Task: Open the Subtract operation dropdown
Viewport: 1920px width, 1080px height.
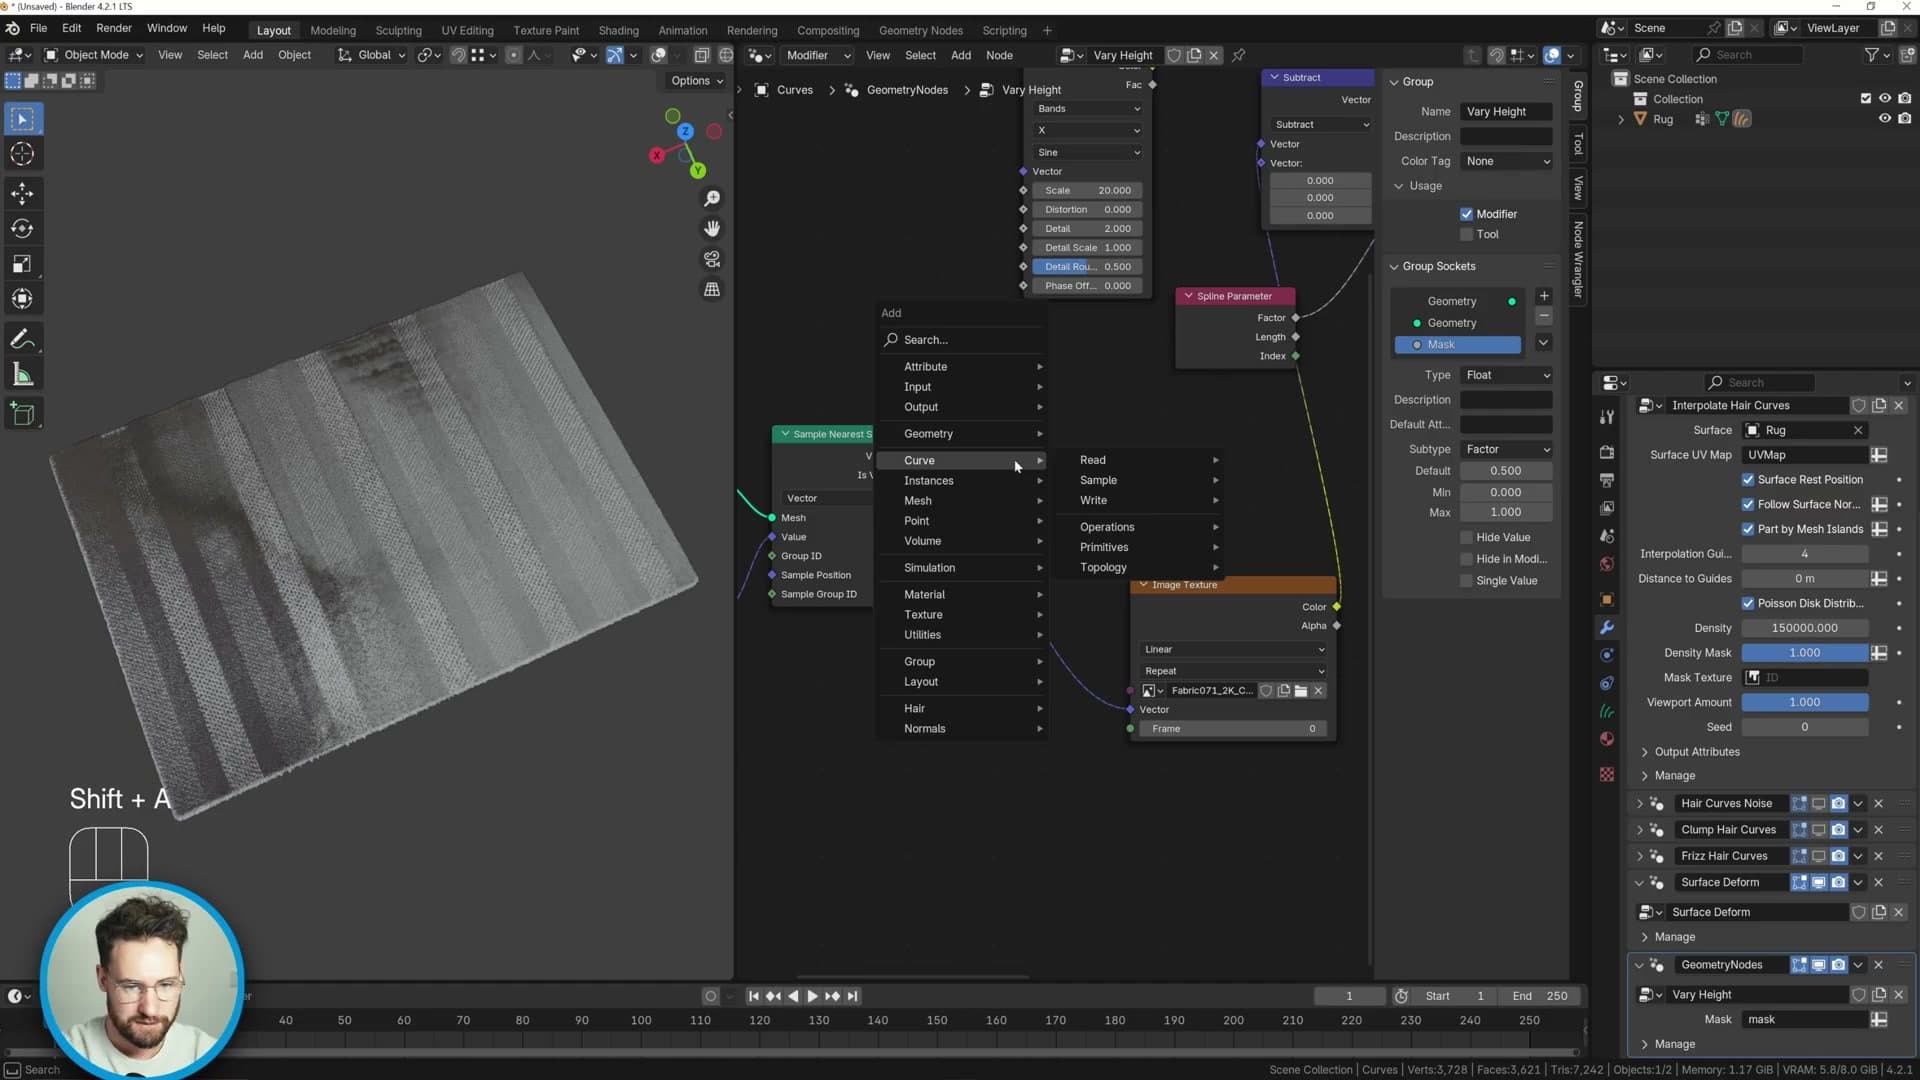Action: tap(1321, 124)
